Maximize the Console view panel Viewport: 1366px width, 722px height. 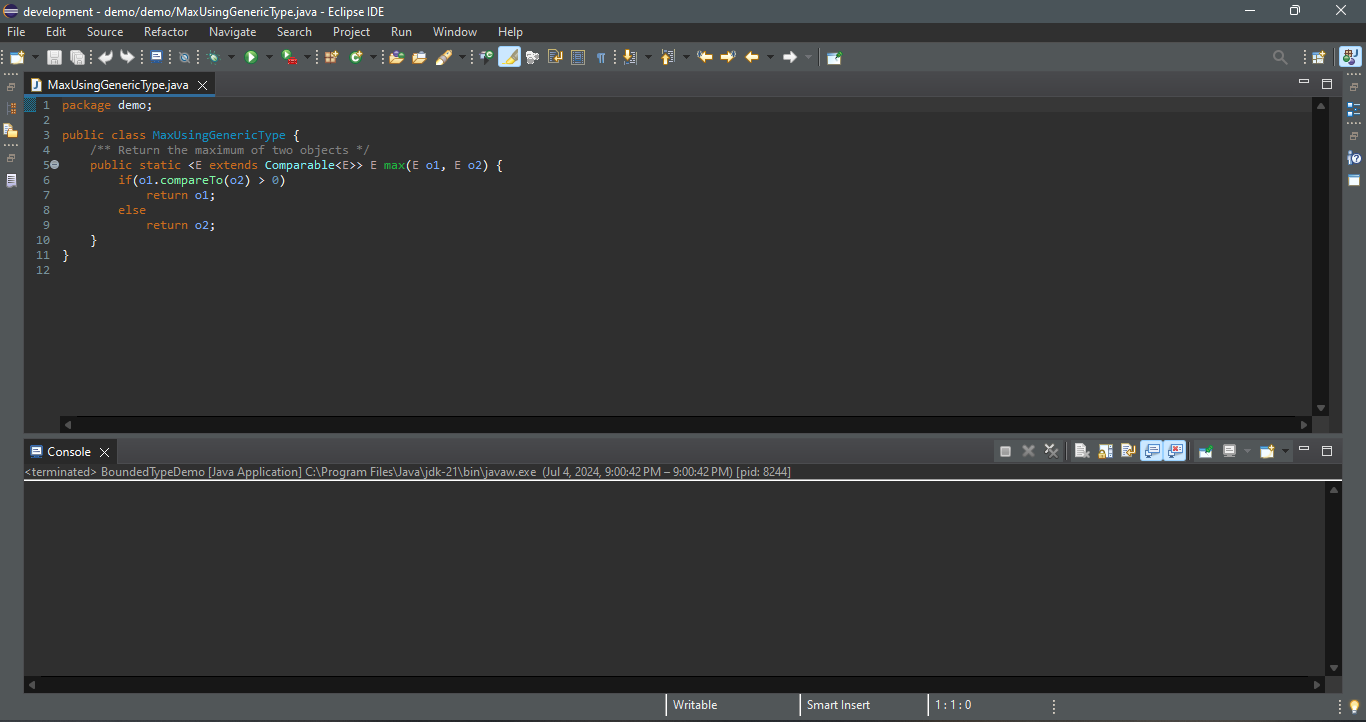[1327, 451]
